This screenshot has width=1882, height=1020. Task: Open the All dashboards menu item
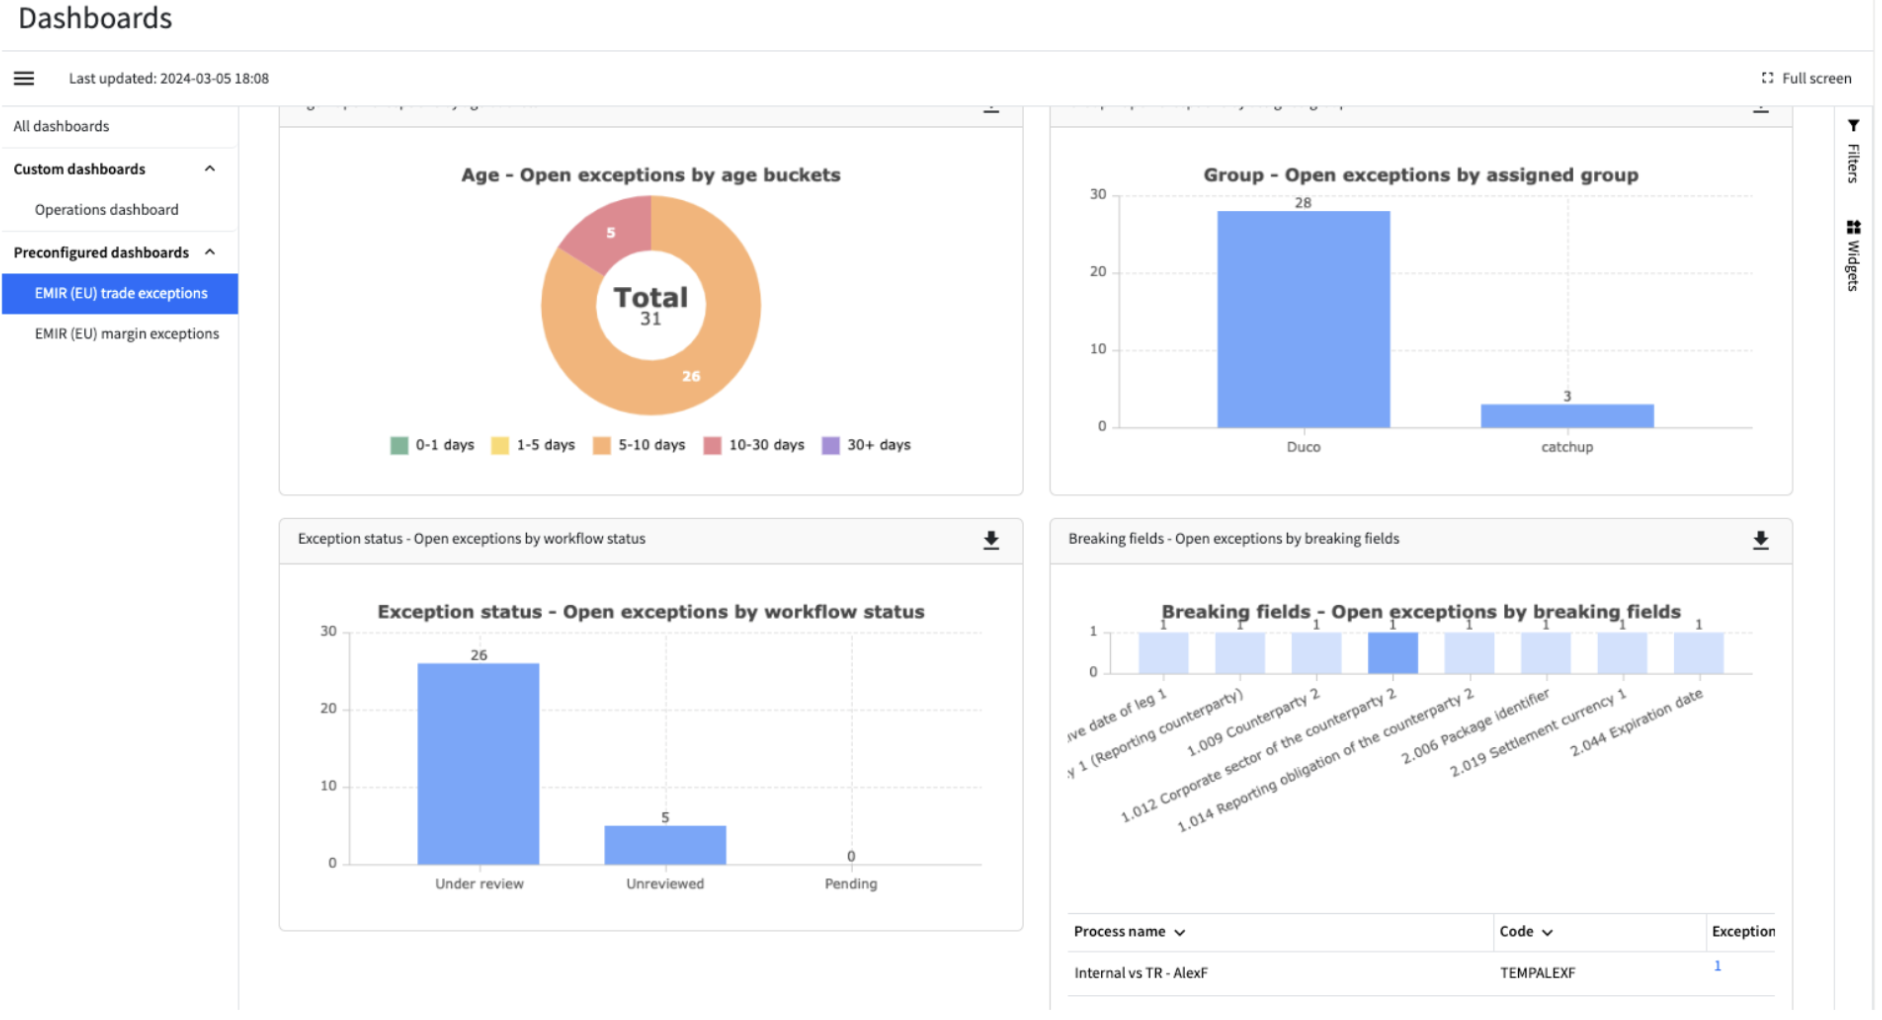tap(61, 126)
